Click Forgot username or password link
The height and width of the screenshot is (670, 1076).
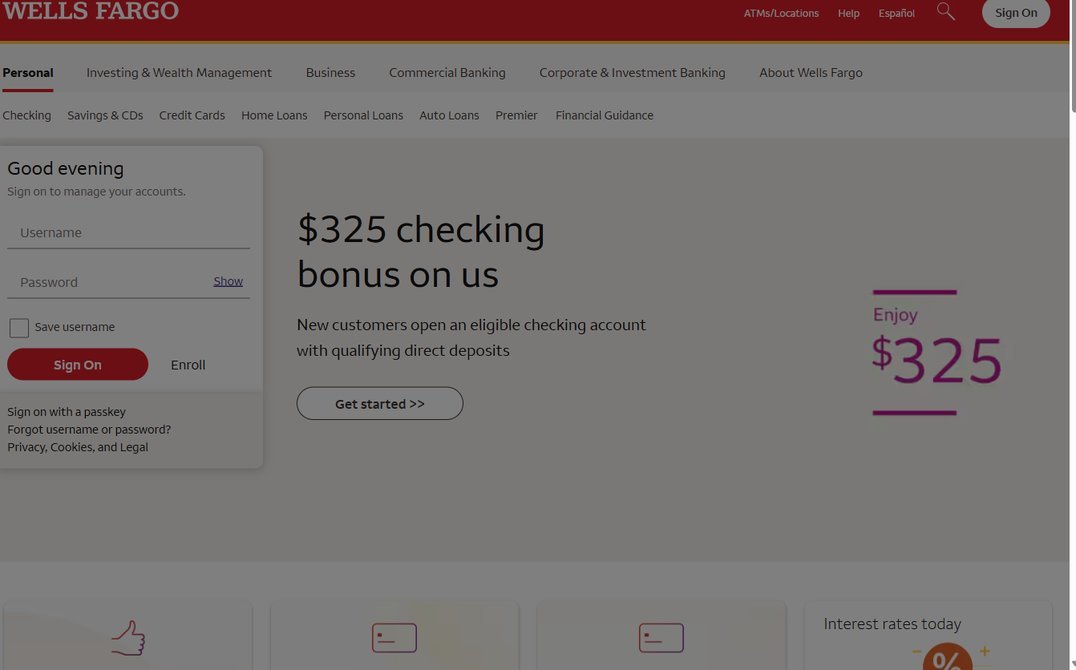(89, 430)
